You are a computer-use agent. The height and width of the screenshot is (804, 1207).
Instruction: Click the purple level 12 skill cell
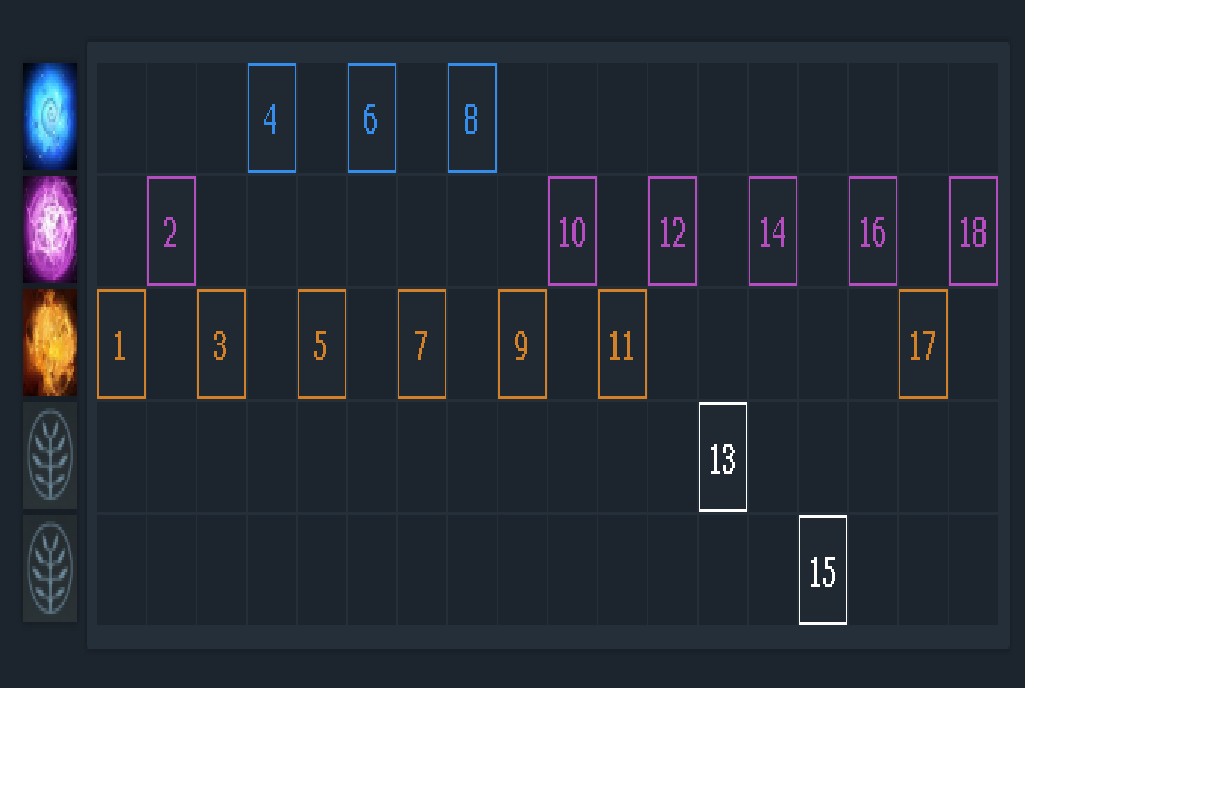coord(673,231)
